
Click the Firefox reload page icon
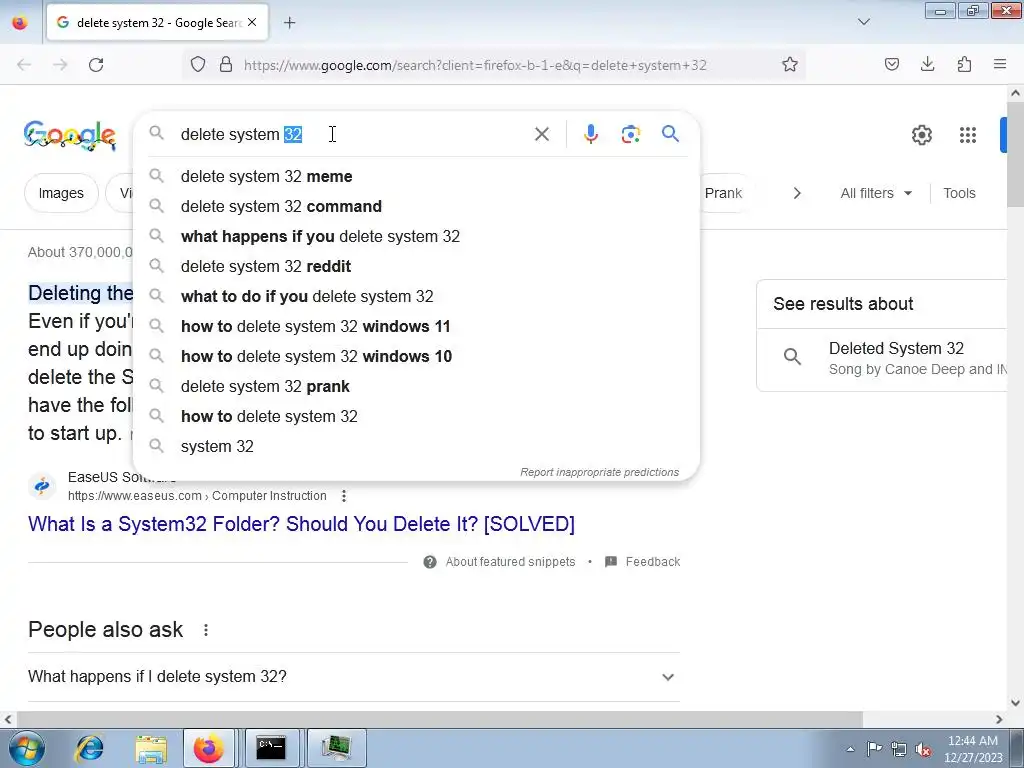click(96, 65)
